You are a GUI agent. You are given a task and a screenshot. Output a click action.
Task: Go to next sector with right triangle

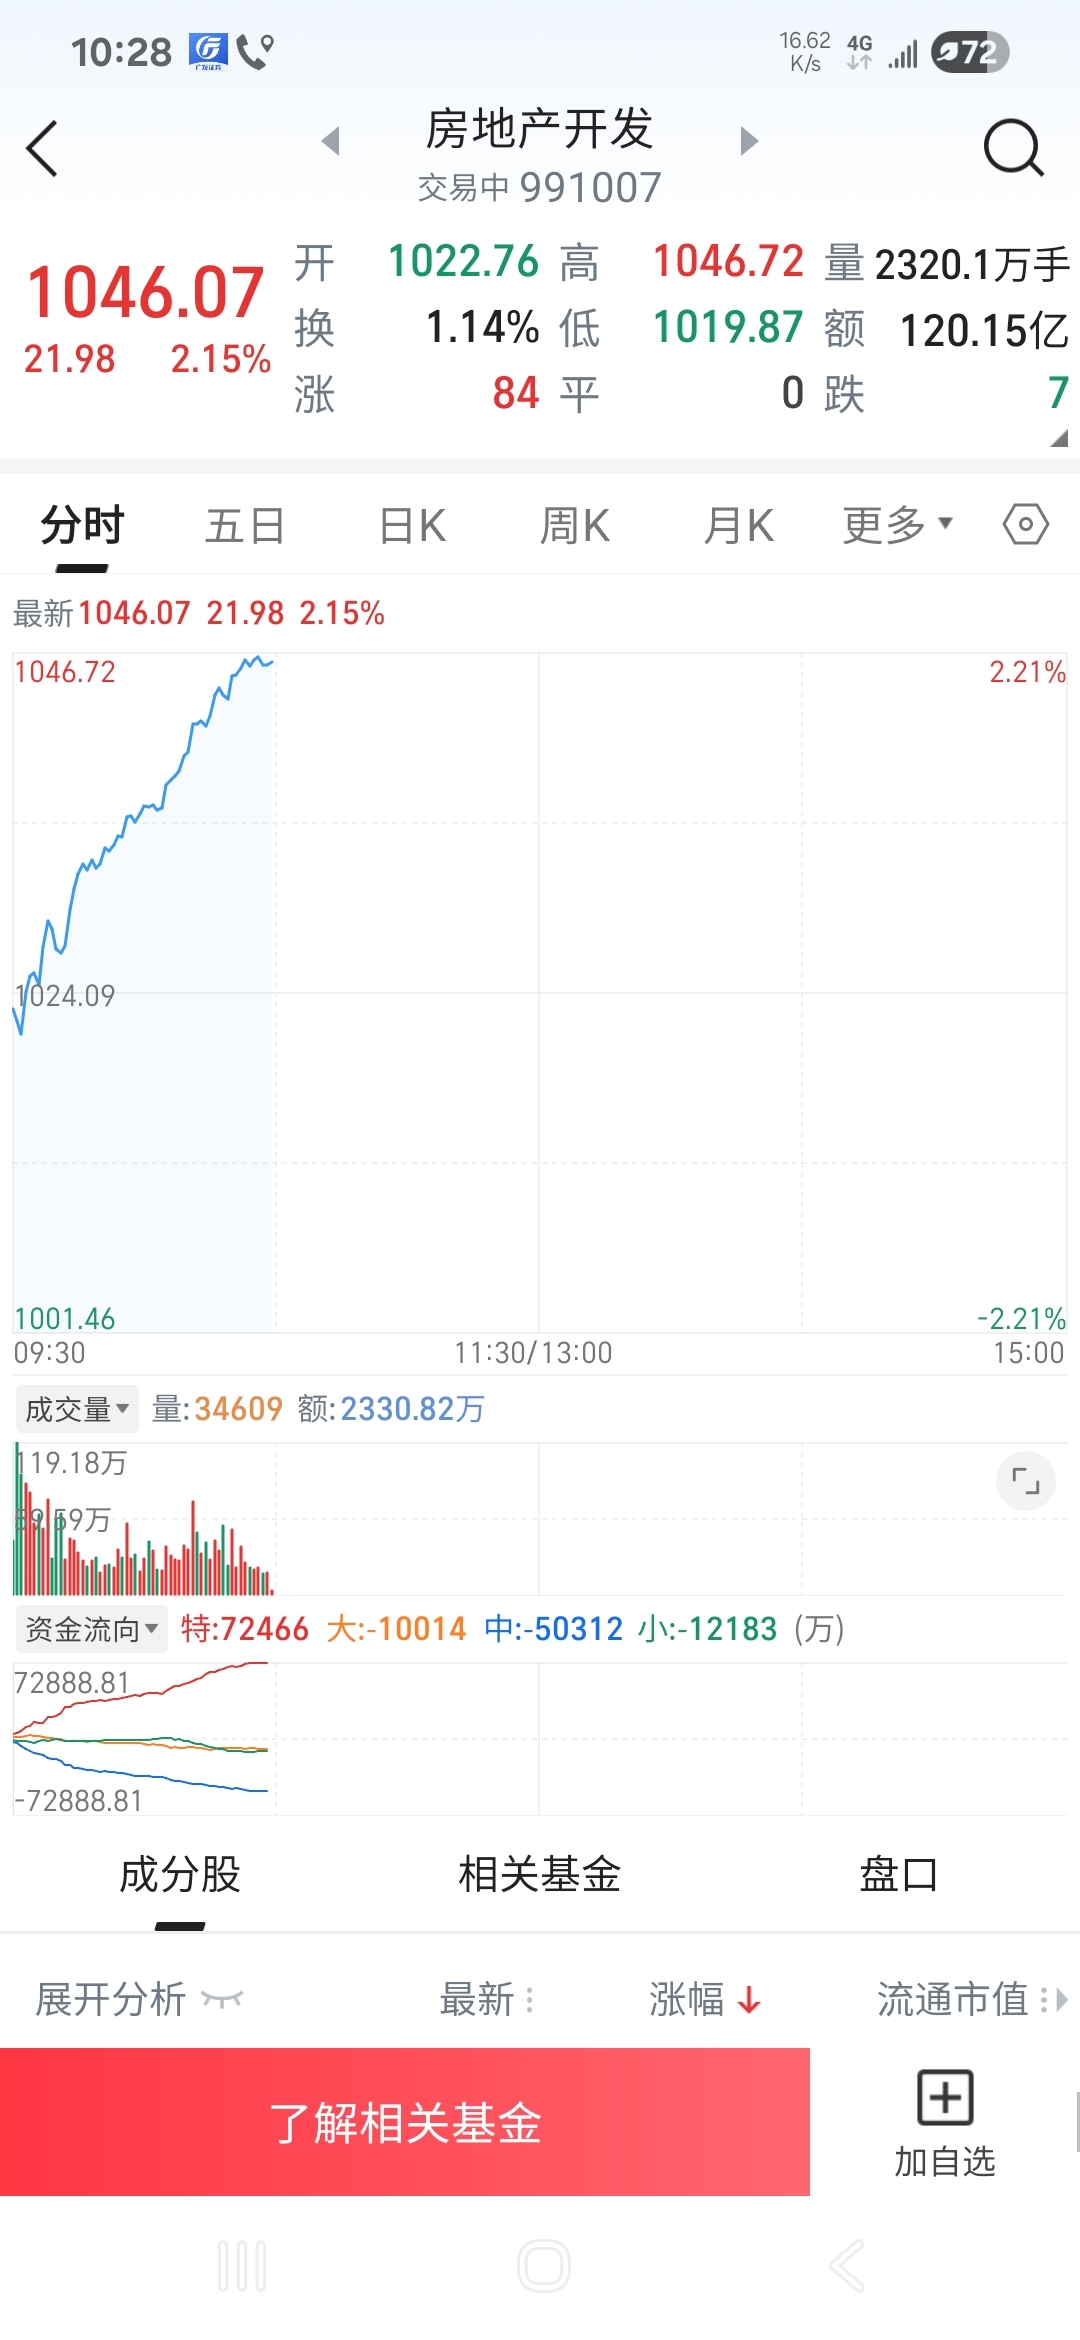[x=749, y=141]
